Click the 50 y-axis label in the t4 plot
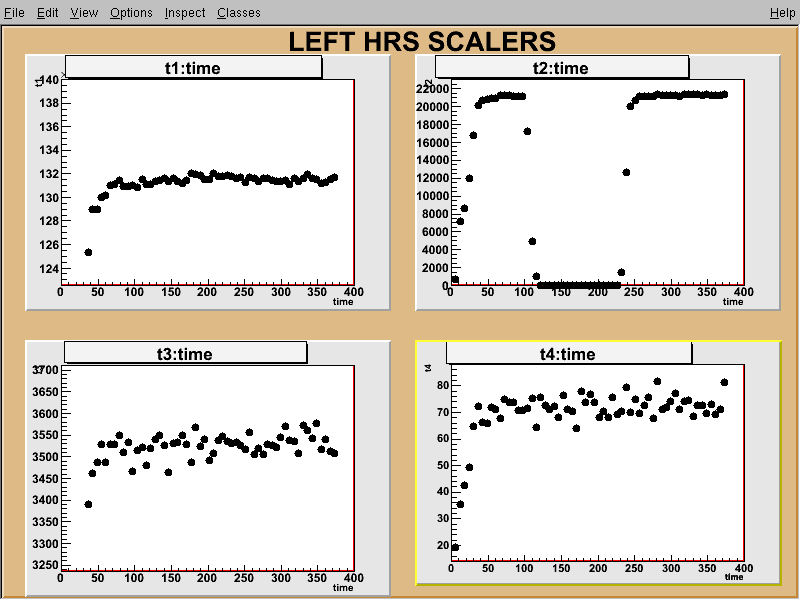Image resolution: width=800 pixels, height=600 pixels. (x=442, y=465)
